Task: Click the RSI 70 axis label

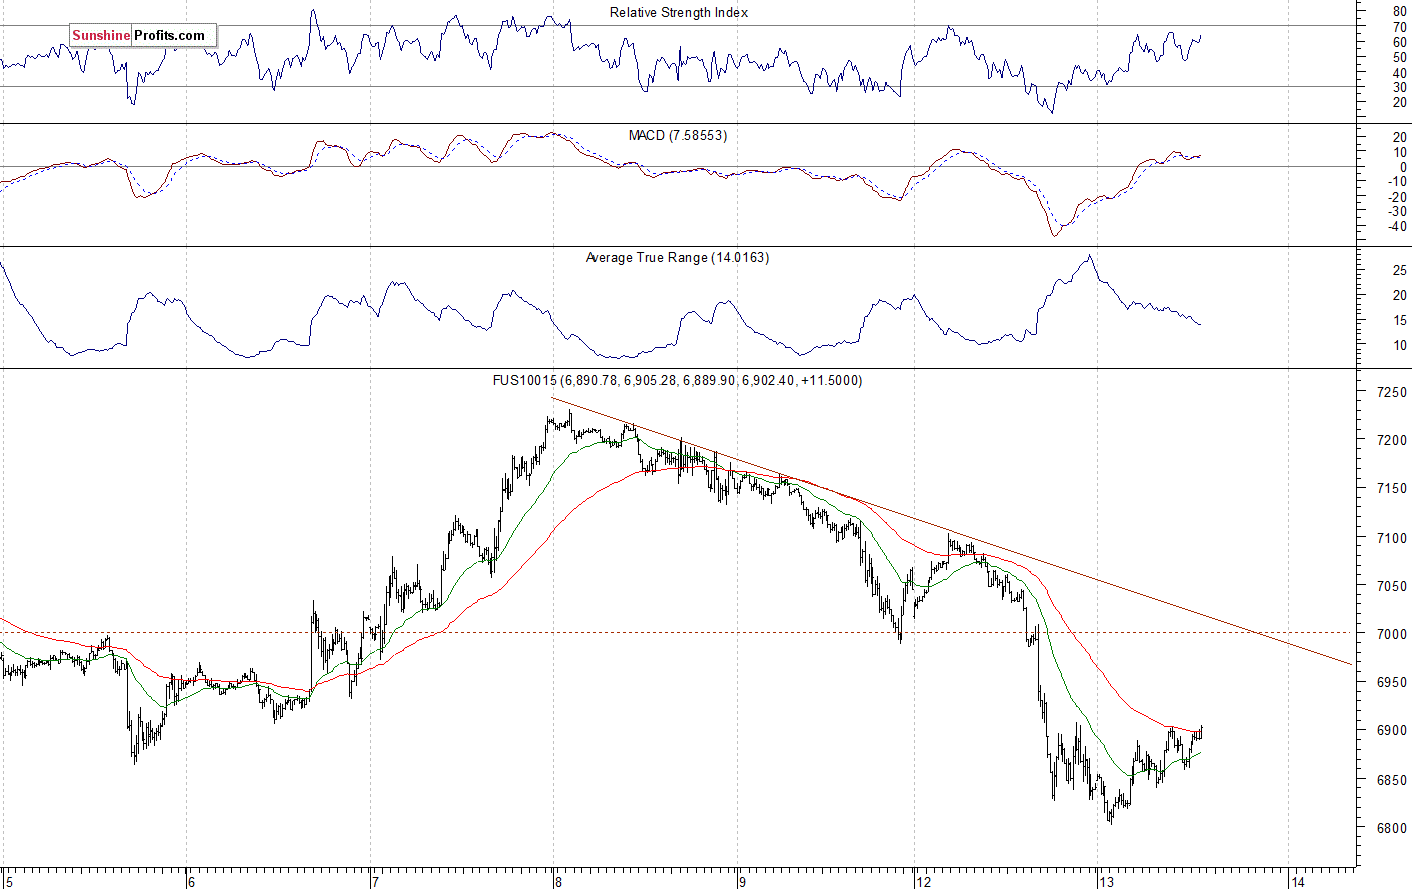Action: tap(1400, 27)
